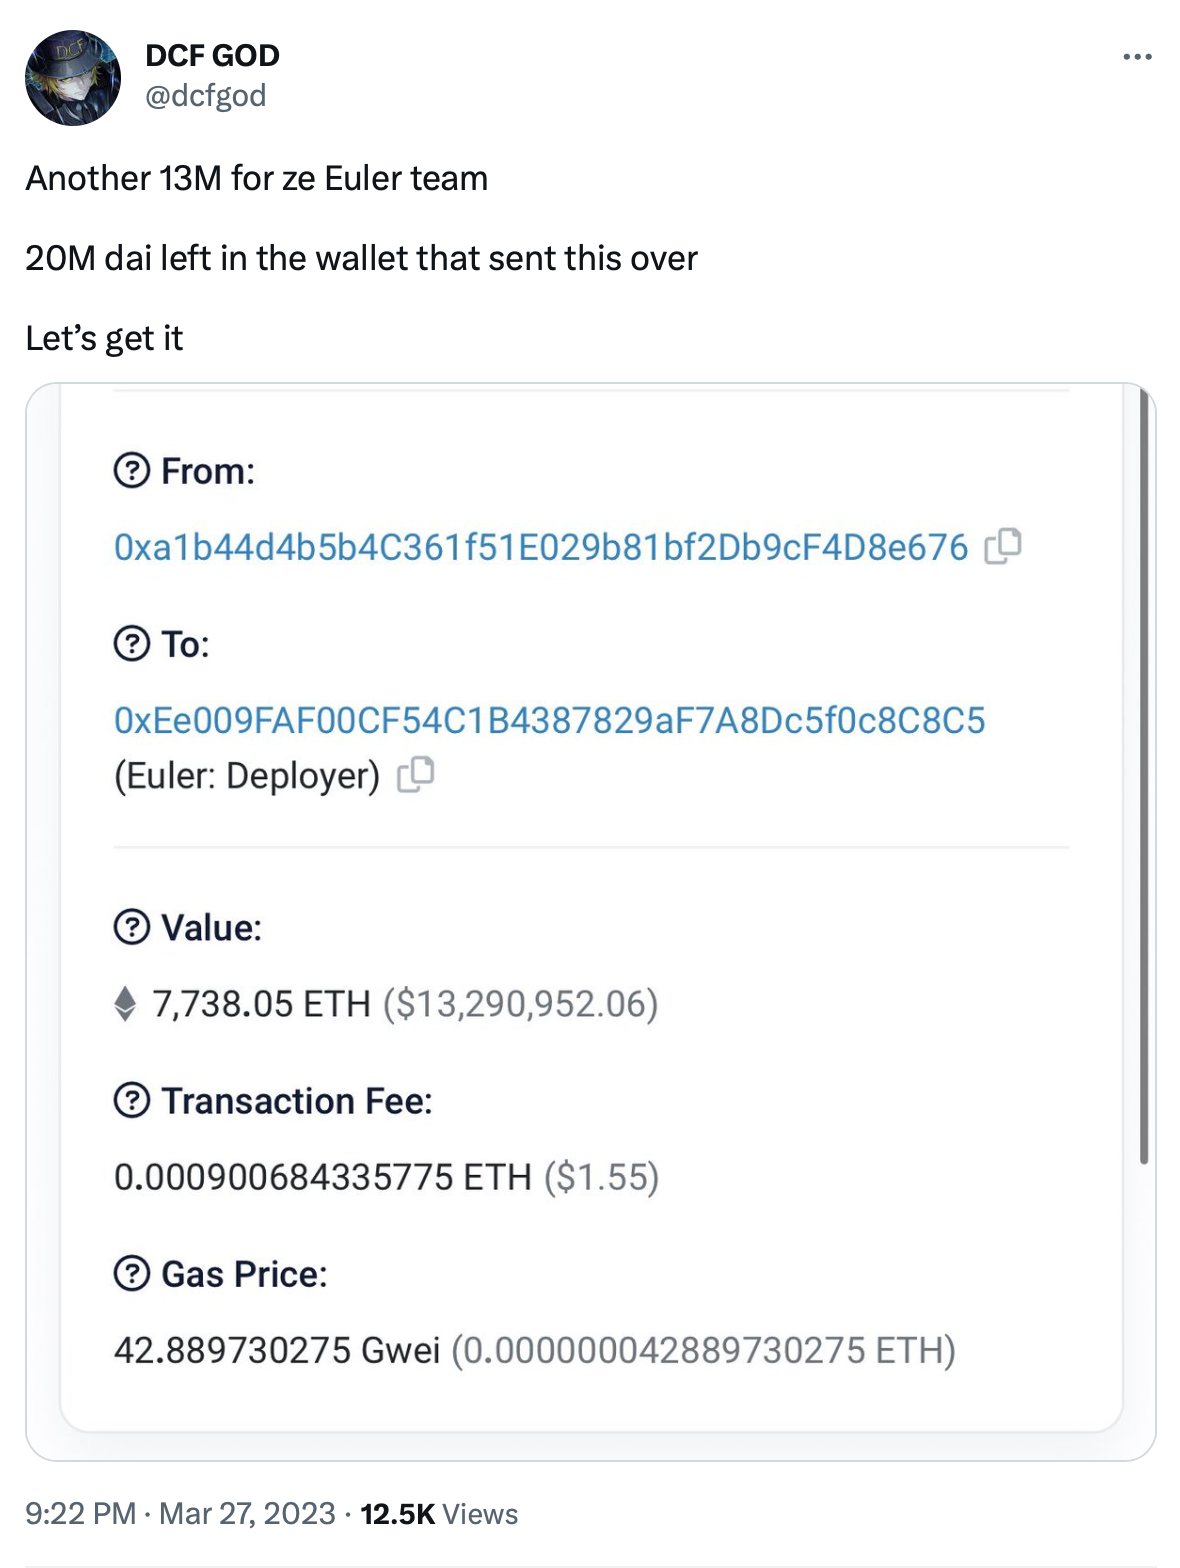The image size is (1180, 1568).
Task: Click the DCF GOD display name
Action: (212, 55)
